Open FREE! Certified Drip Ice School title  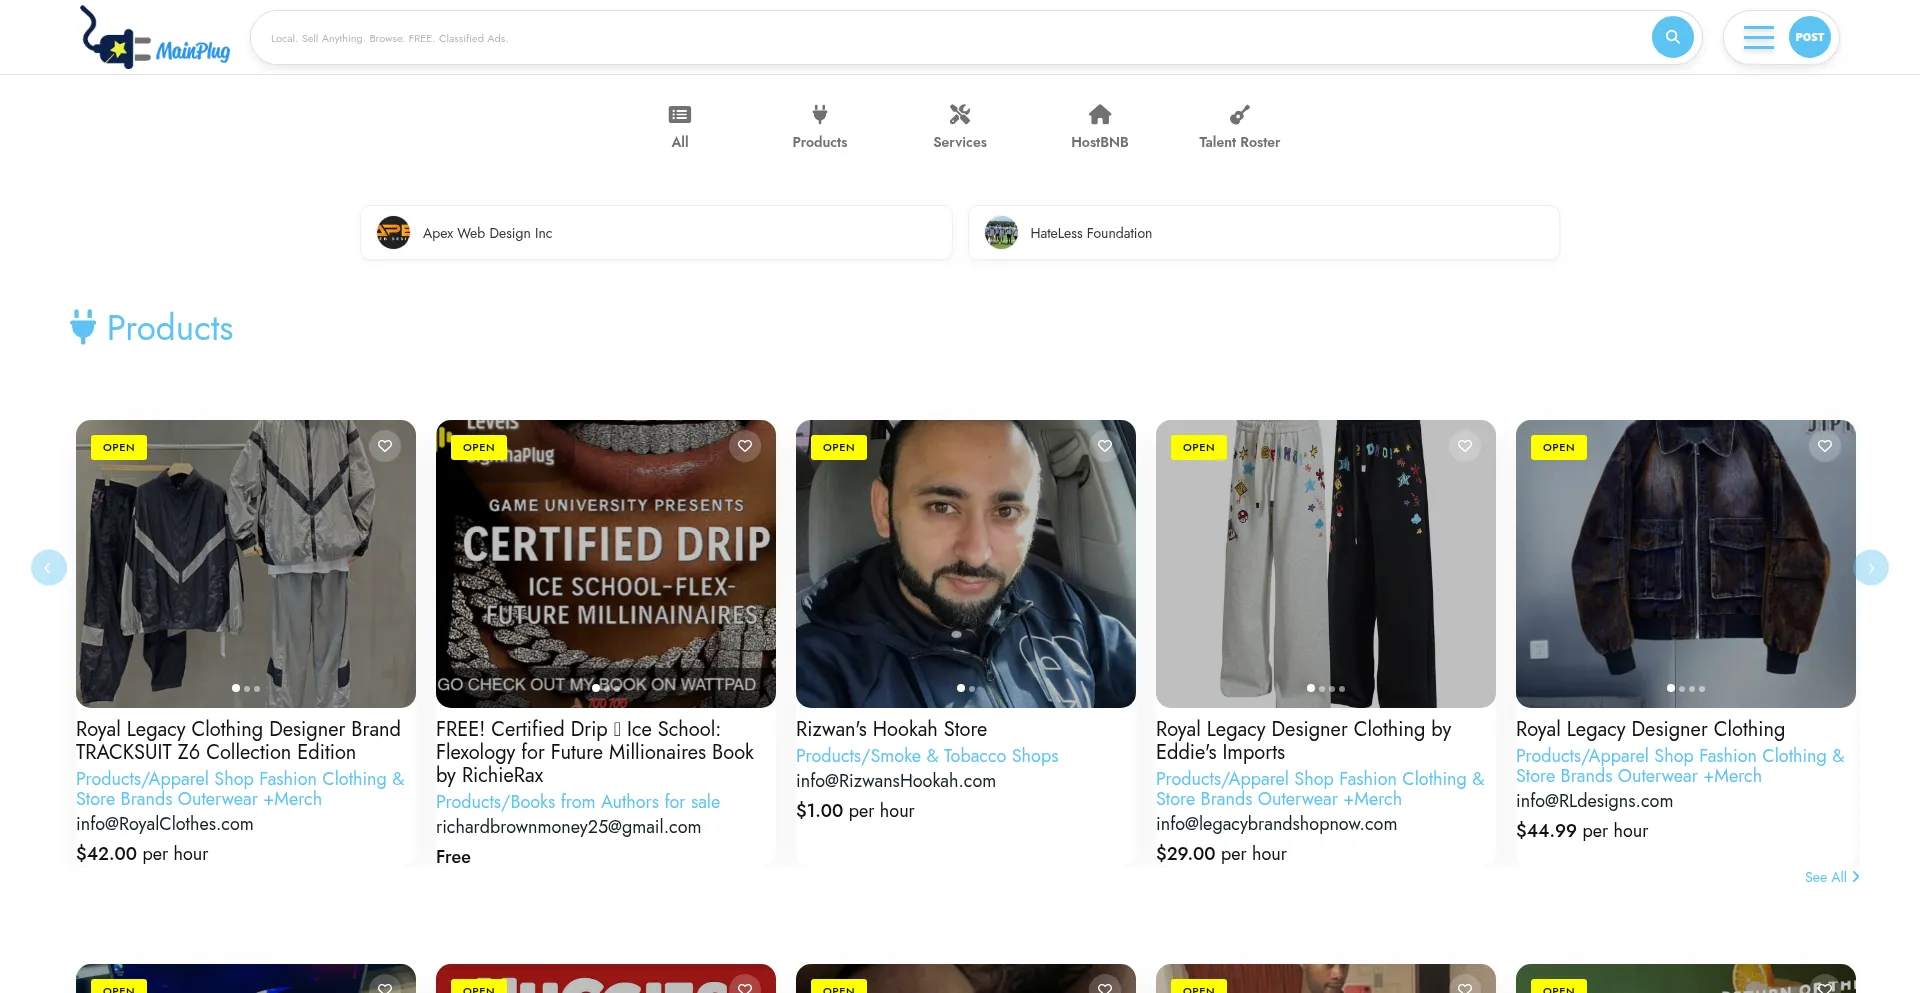click(595, 752)
